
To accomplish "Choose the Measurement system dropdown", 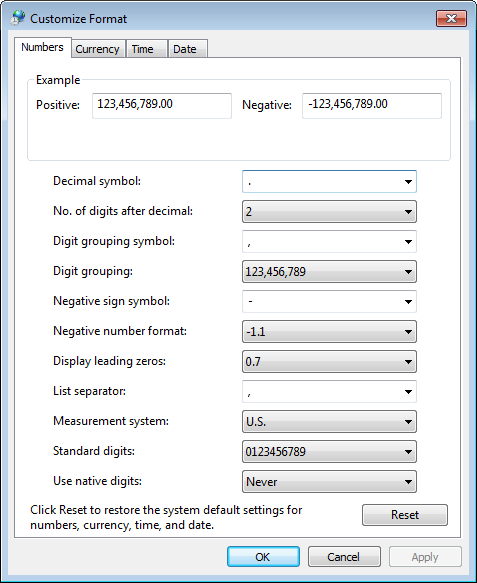I will [x=329, y=422].
